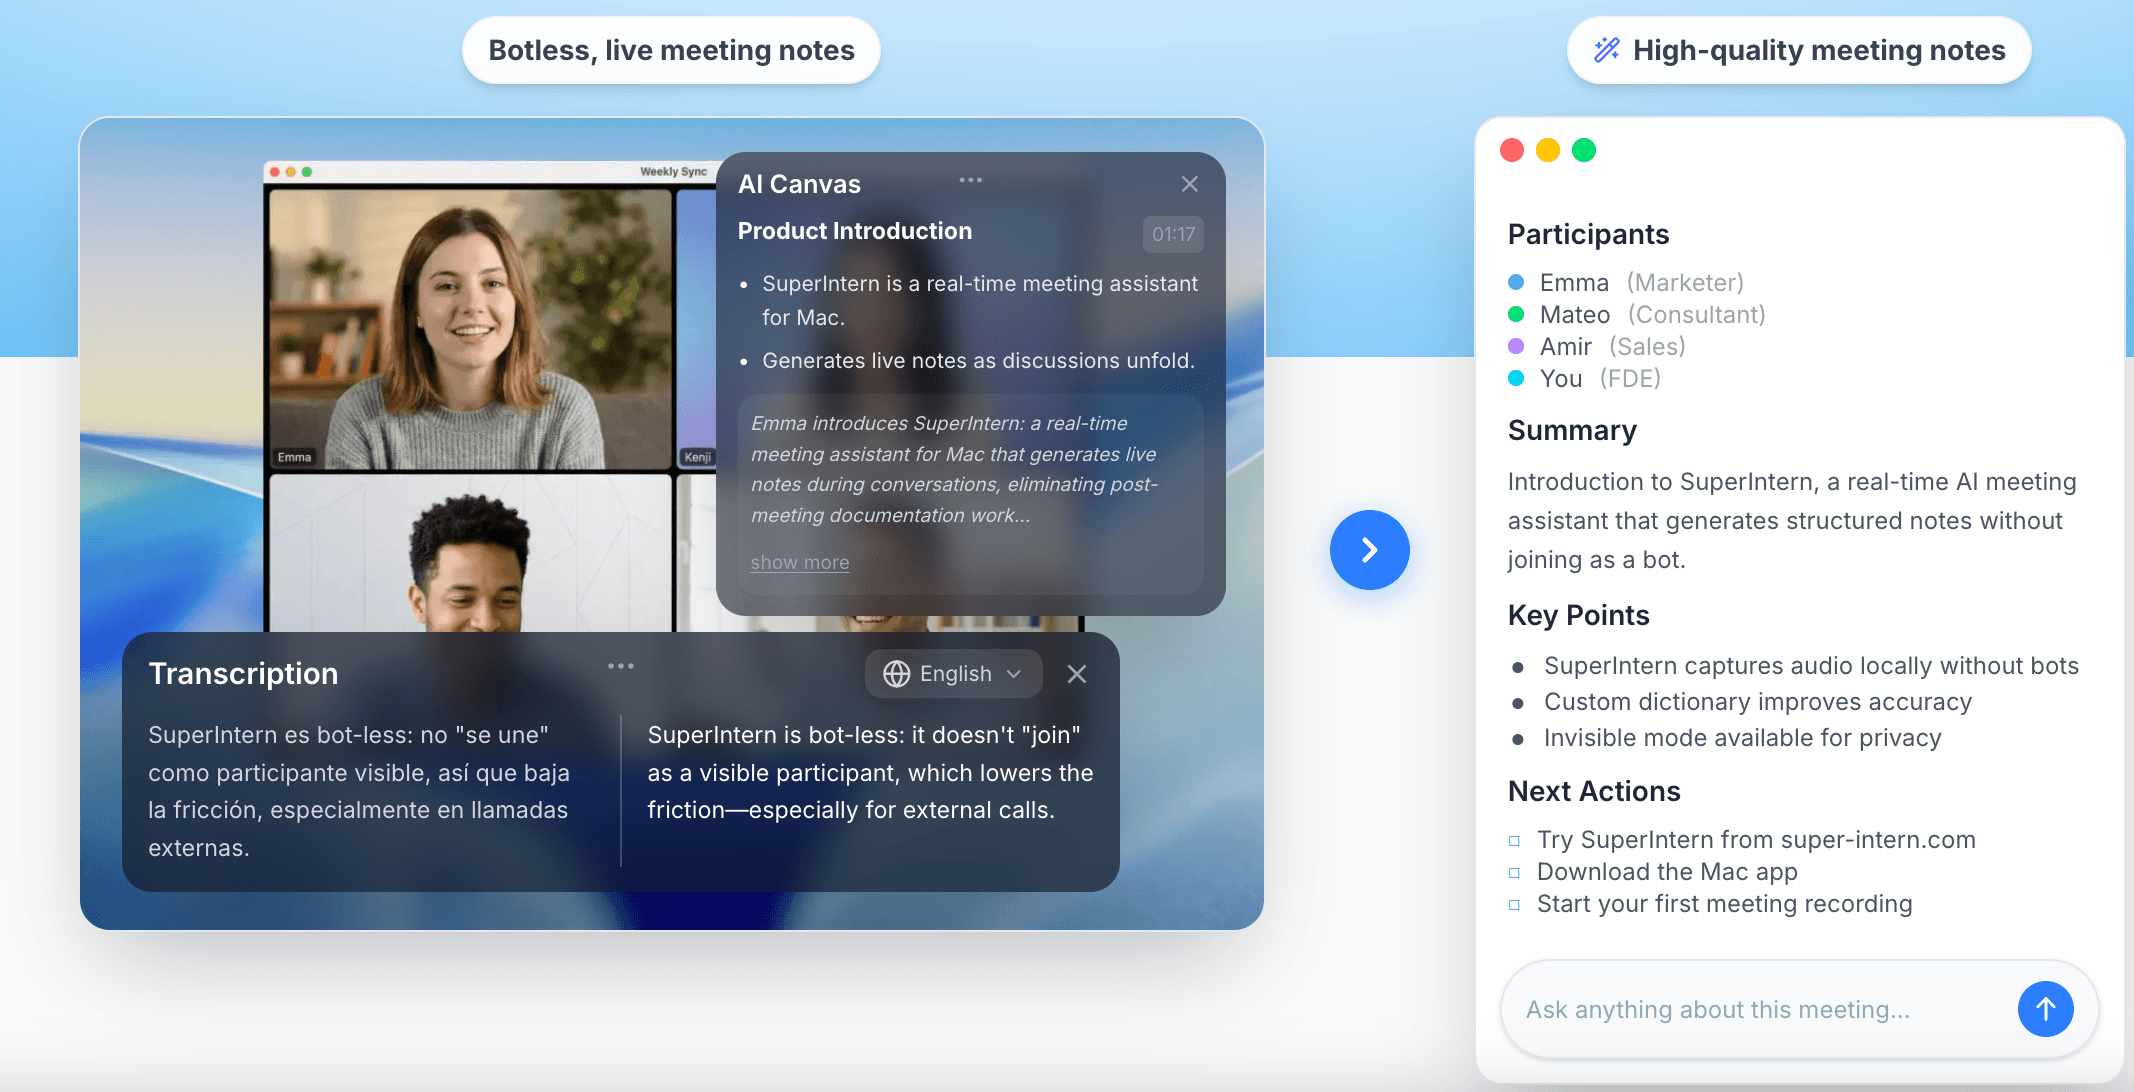Check the Download the Mac app item
This screenshot has width=2134, height=1092.
click(x=1514, y=873)
